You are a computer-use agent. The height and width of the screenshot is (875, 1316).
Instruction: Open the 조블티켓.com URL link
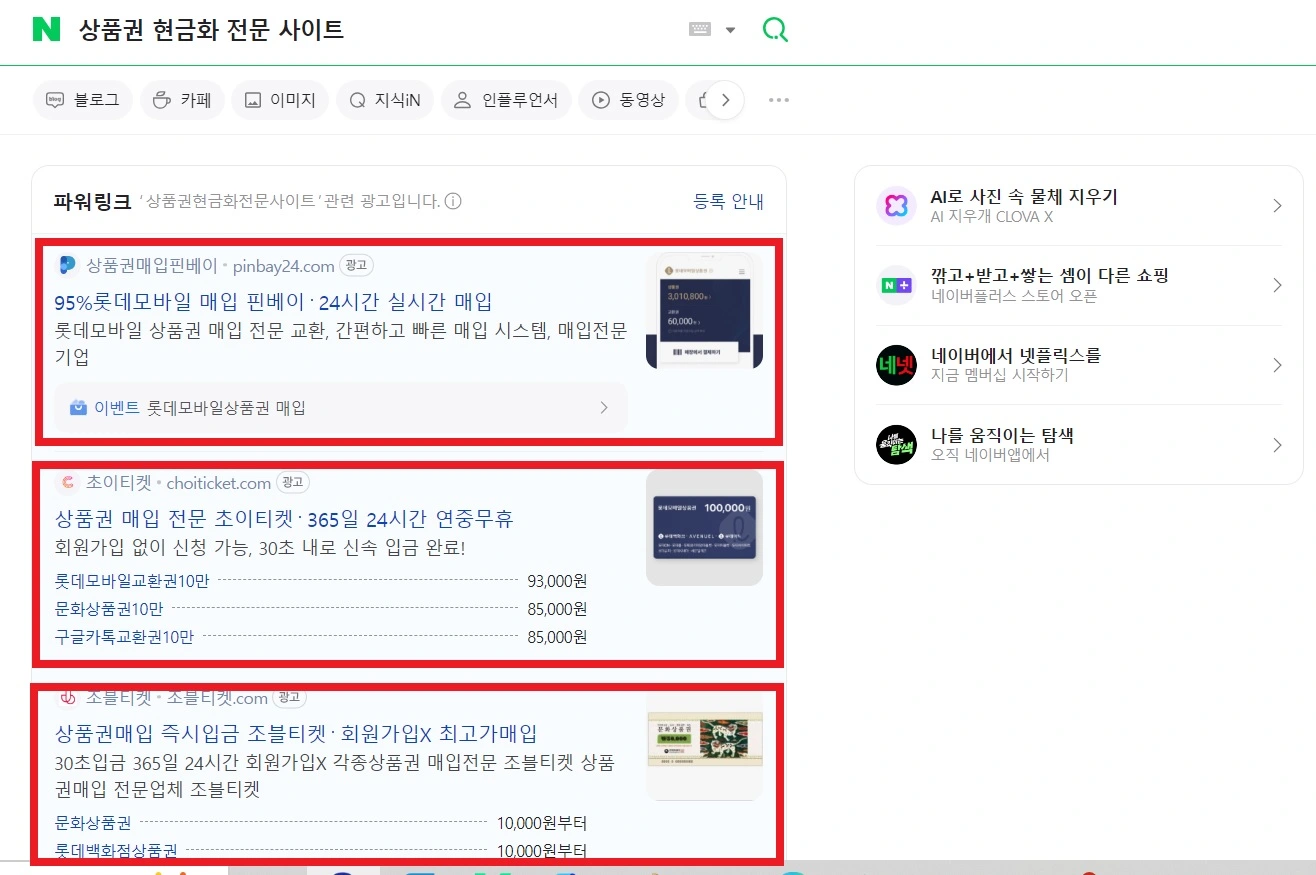217,698
